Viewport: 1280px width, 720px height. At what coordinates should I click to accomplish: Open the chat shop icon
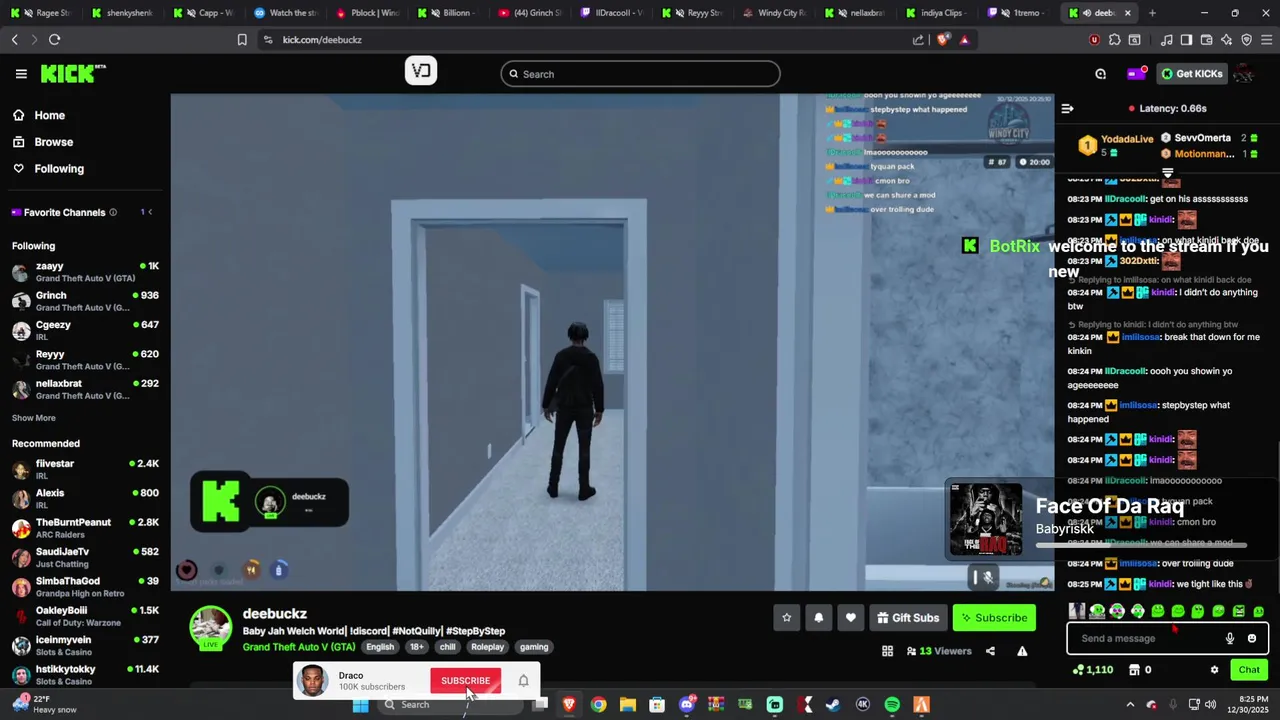click(1134, 670)
